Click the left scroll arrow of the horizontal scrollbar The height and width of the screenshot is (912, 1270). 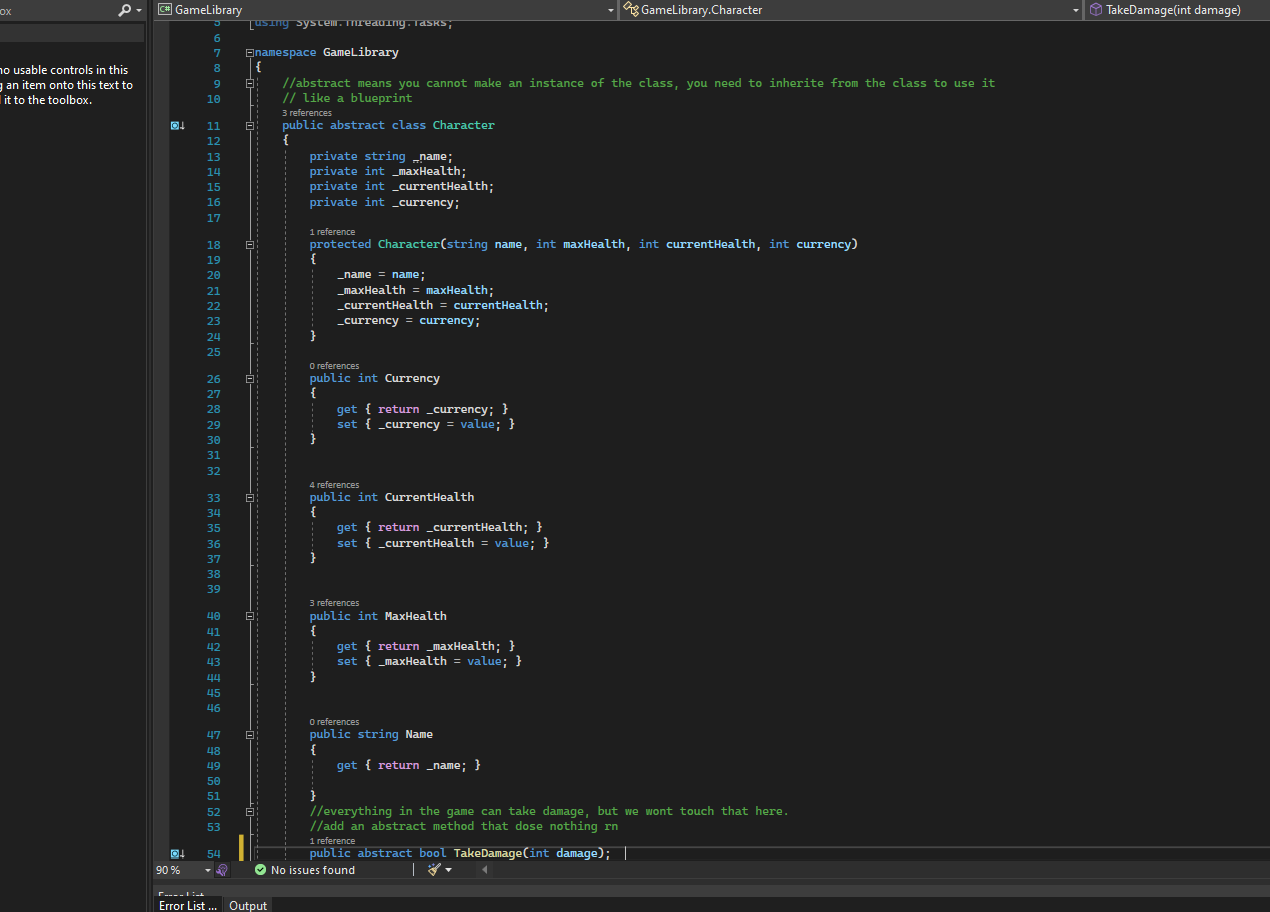pyautogui.click(x=485, y=870)
